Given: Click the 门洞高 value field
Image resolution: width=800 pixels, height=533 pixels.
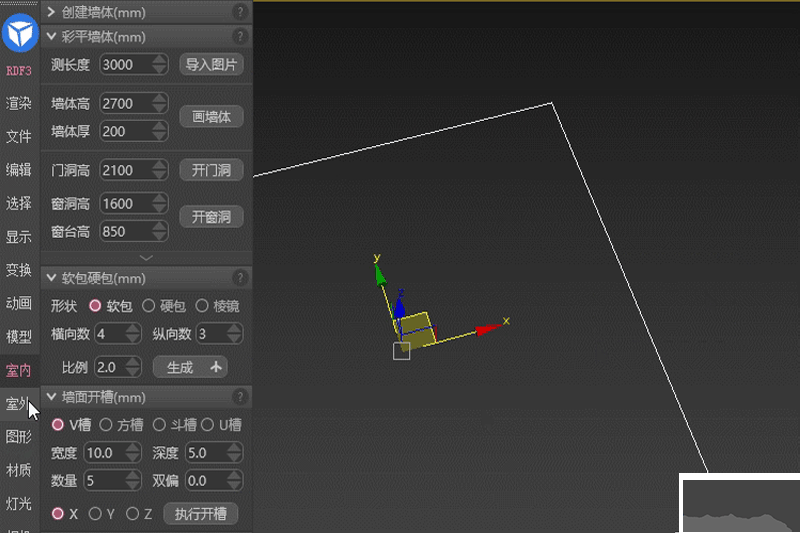Looking at the screenshot, I should pos(124,170).
